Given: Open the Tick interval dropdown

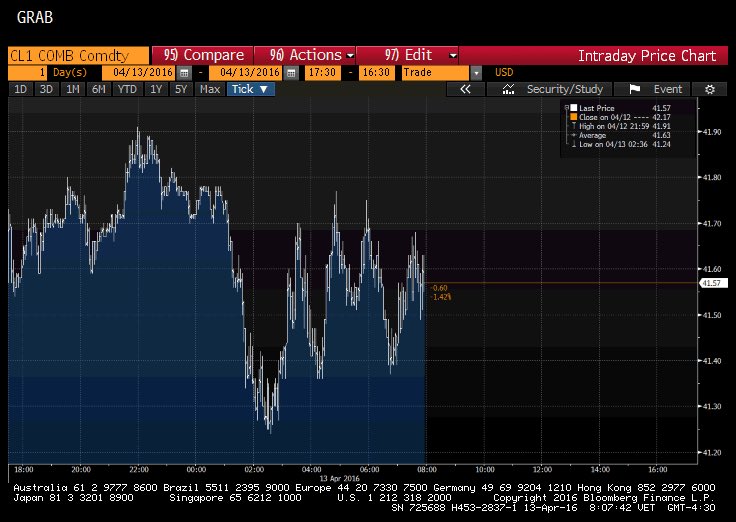Looking at the screenshot, I should (249, 89).
